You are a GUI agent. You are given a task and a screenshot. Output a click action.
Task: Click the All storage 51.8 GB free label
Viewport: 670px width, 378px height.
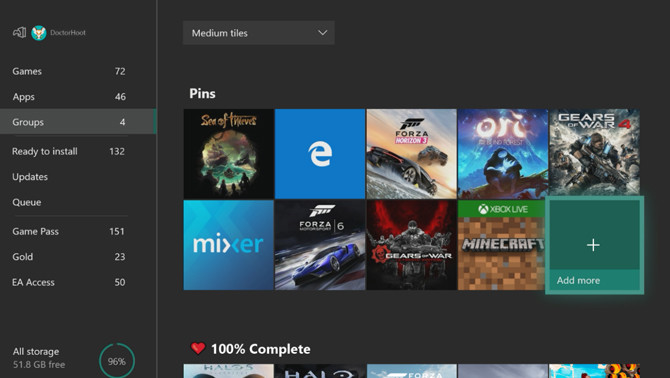39,358
